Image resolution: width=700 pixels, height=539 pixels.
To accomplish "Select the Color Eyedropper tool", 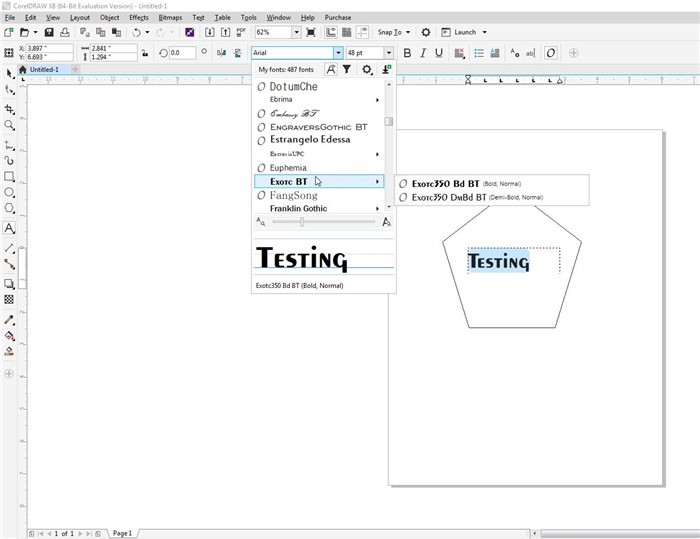I will tap(9, 320).
